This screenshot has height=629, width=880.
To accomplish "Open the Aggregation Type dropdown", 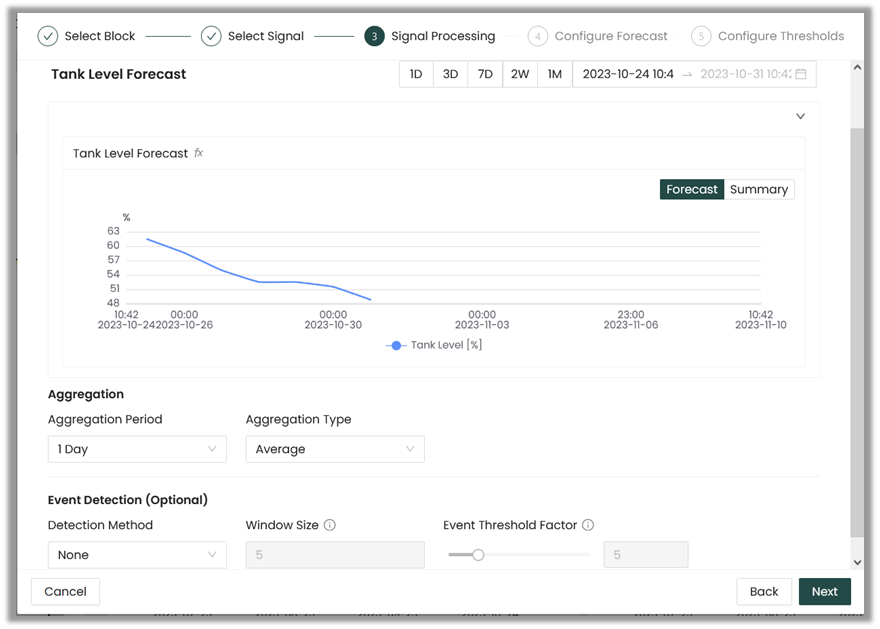I will [335, 449].
